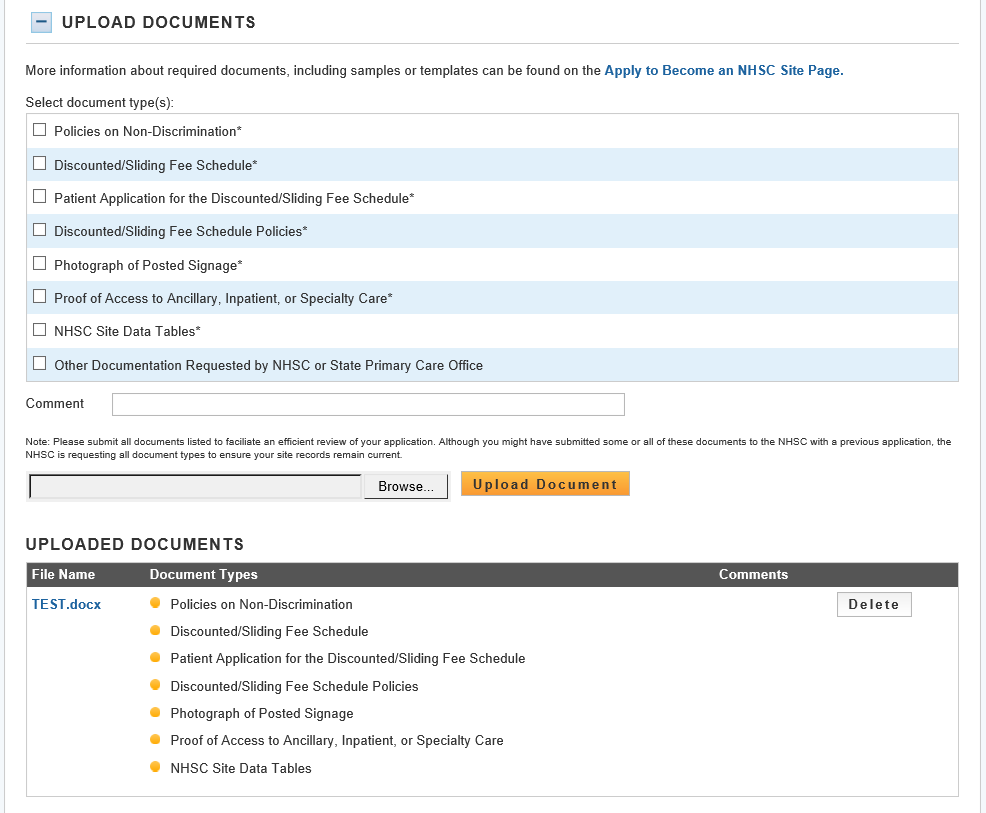This screenshot has height=813, width=986.
Task: Click the orange bullet beside Policies on Non-Discrimination
Action: click(155, 603)
